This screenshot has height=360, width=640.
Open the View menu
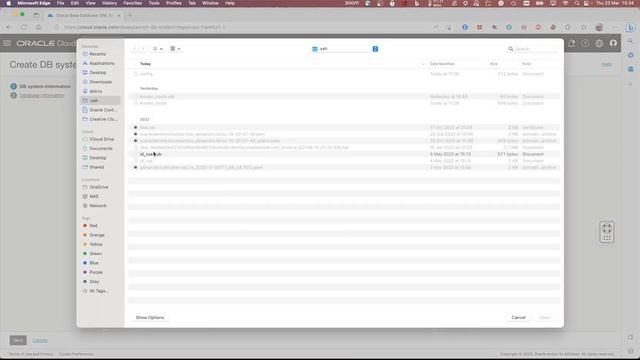[90, 3]
